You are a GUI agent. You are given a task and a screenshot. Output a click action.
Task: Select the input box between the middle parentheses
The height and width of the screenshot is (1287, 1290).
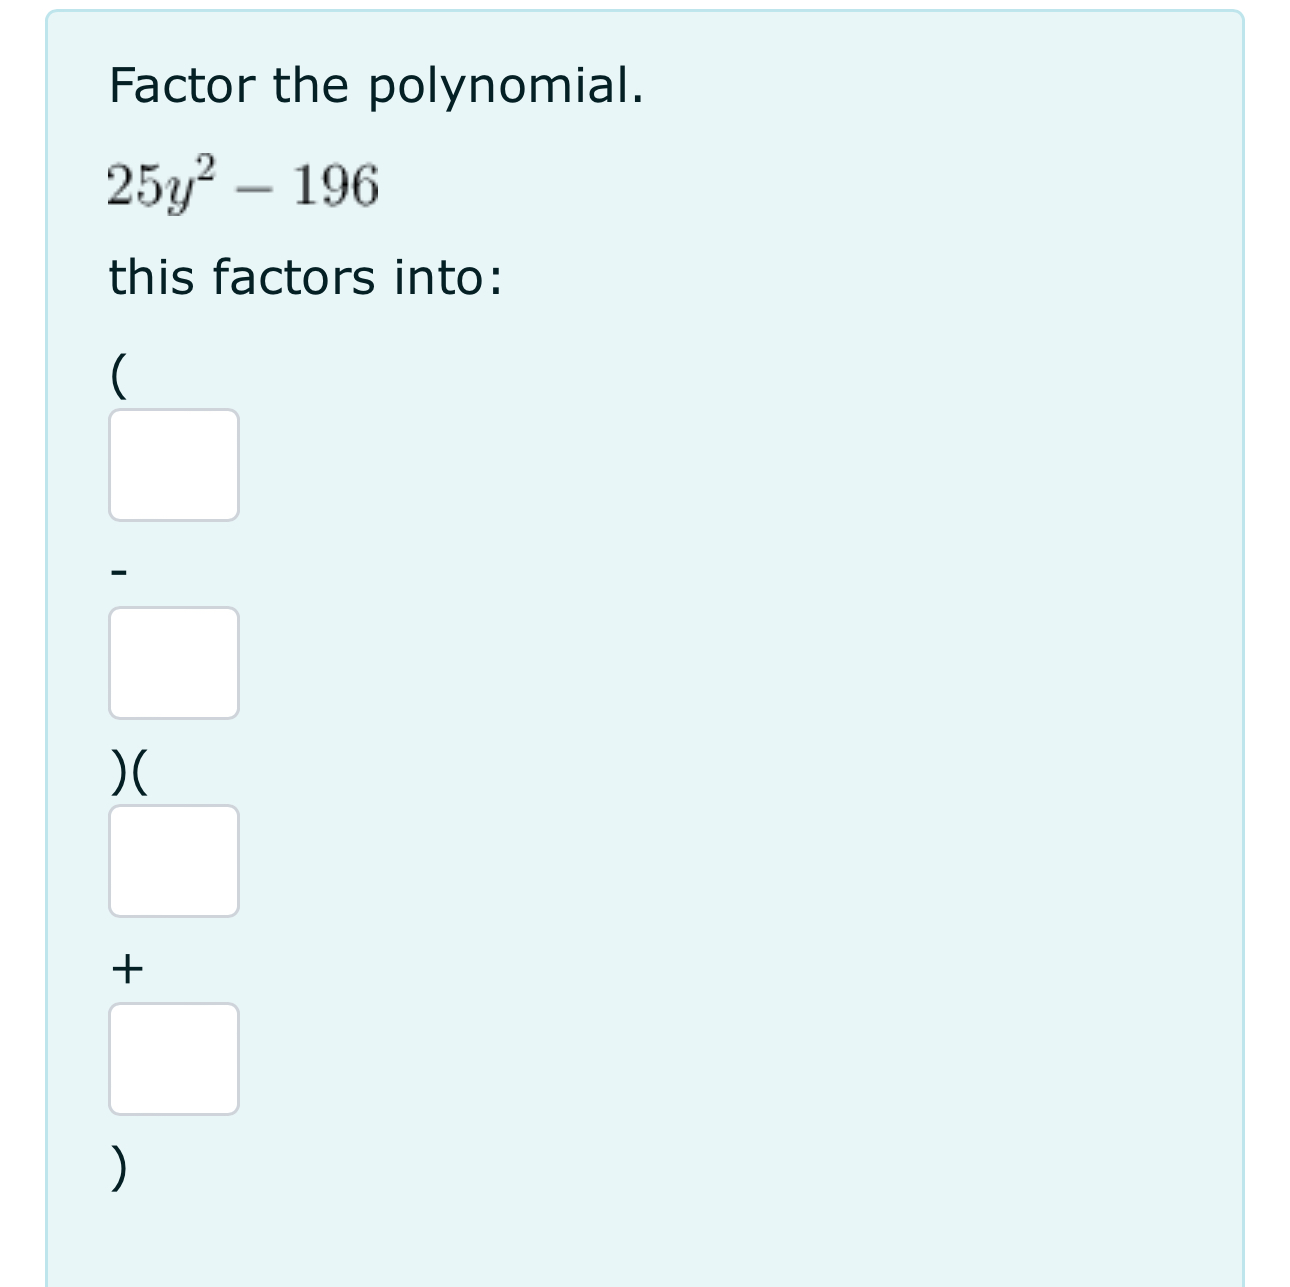(x=173, y=861)
